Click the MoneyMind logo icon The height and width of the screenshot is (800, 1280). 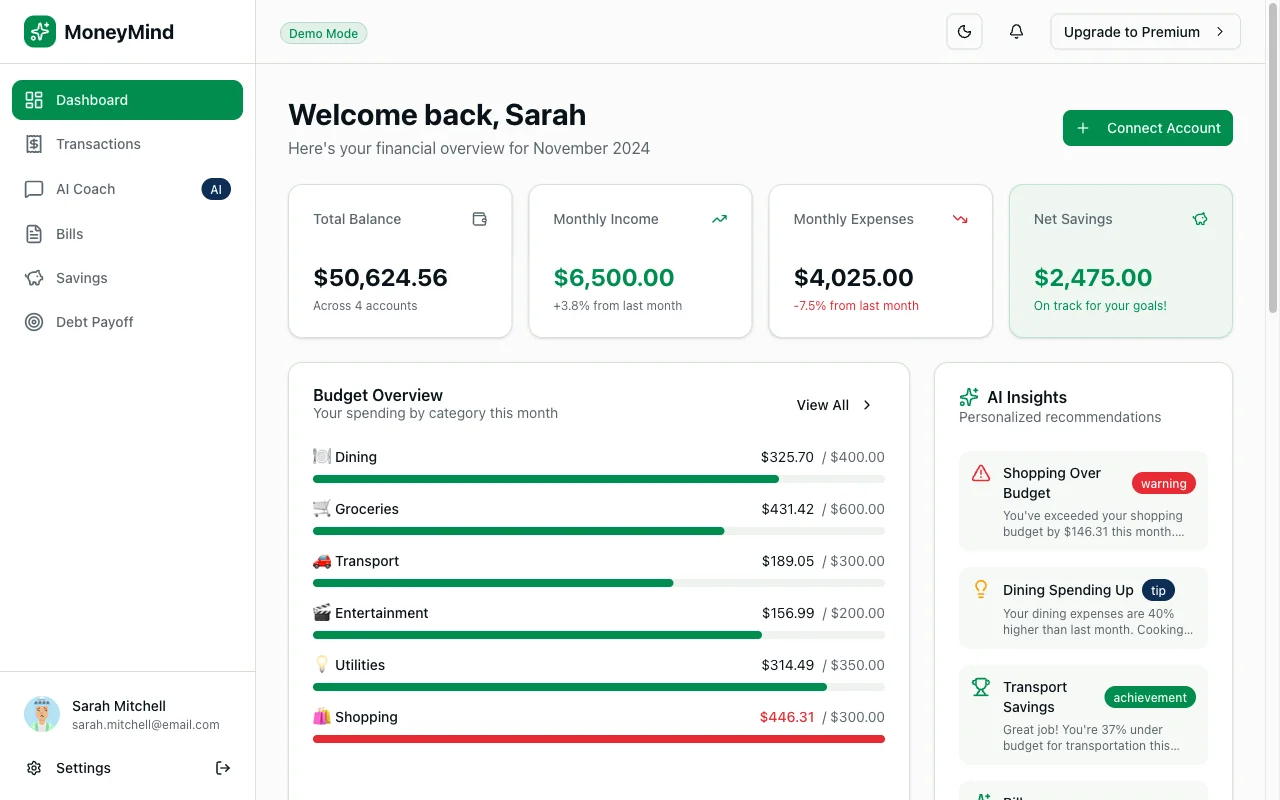39,31
